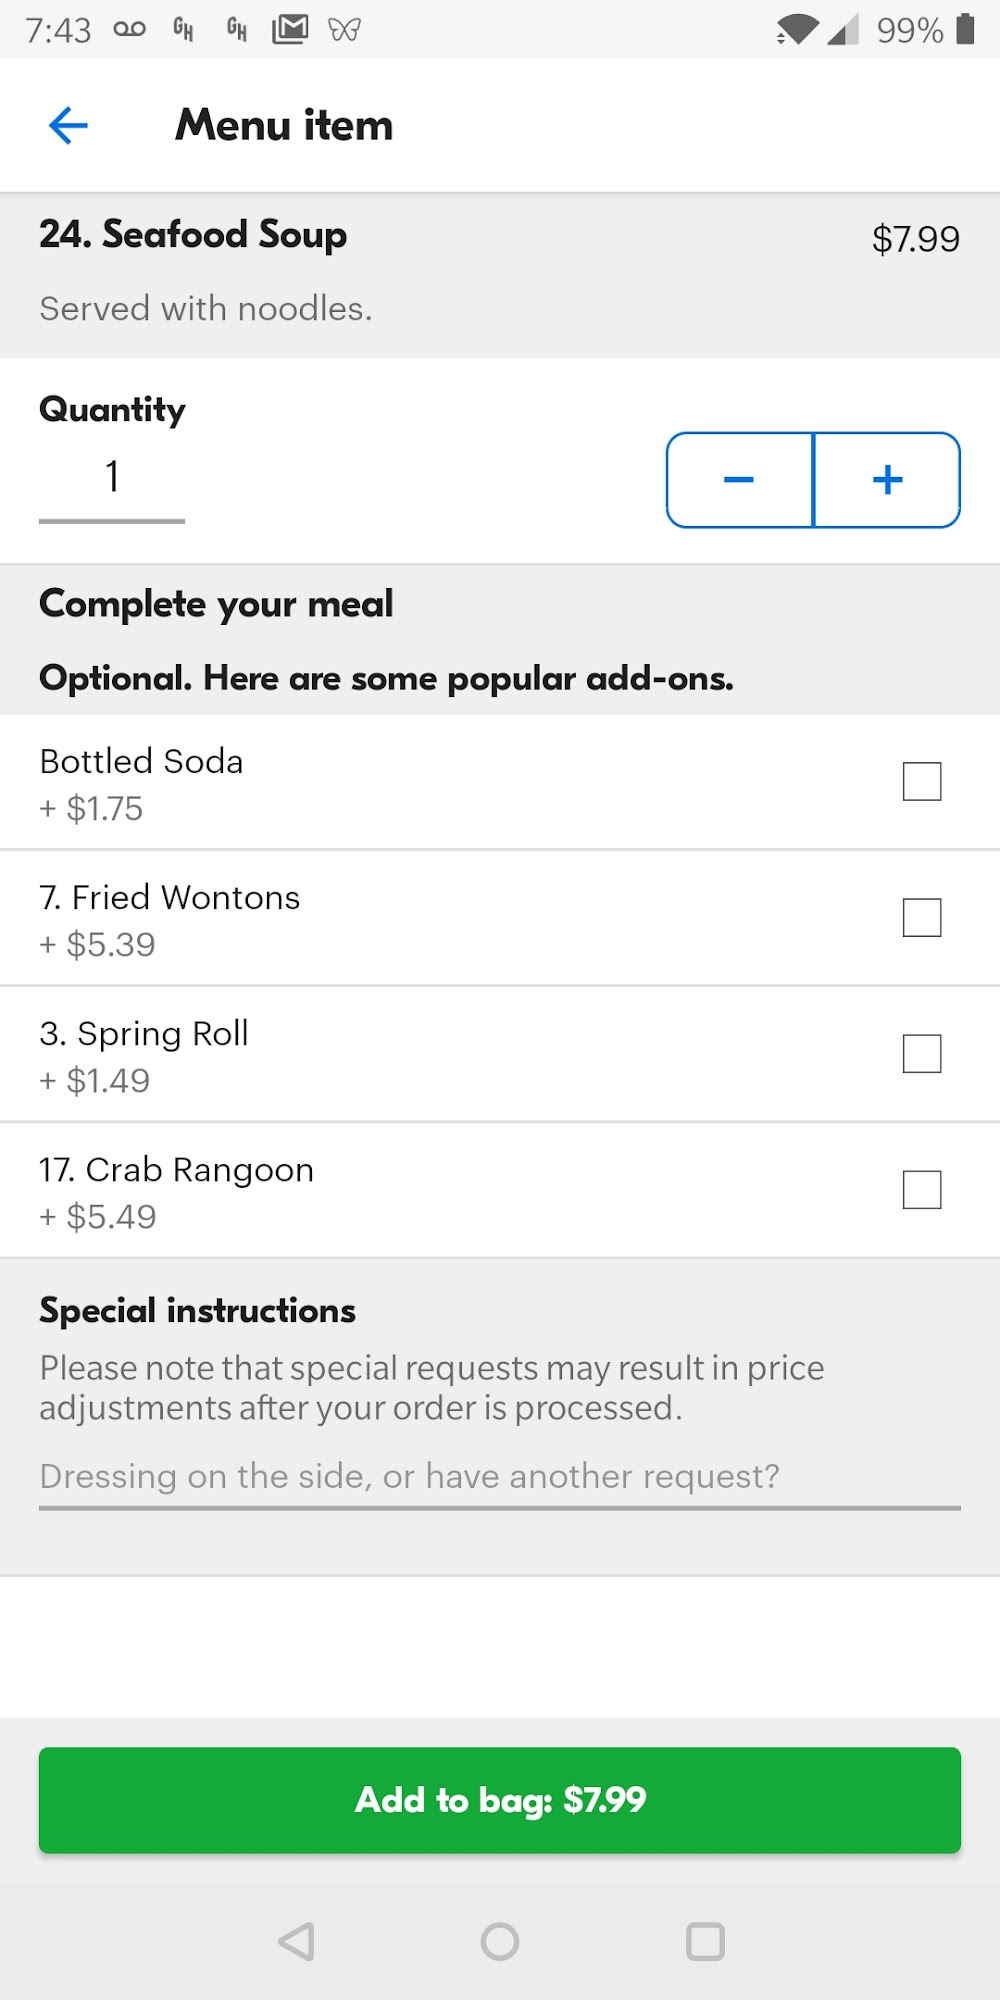Select the Spring Roll checkbox
This screenshot has width=1000, height=2000.
(922, 1053)
